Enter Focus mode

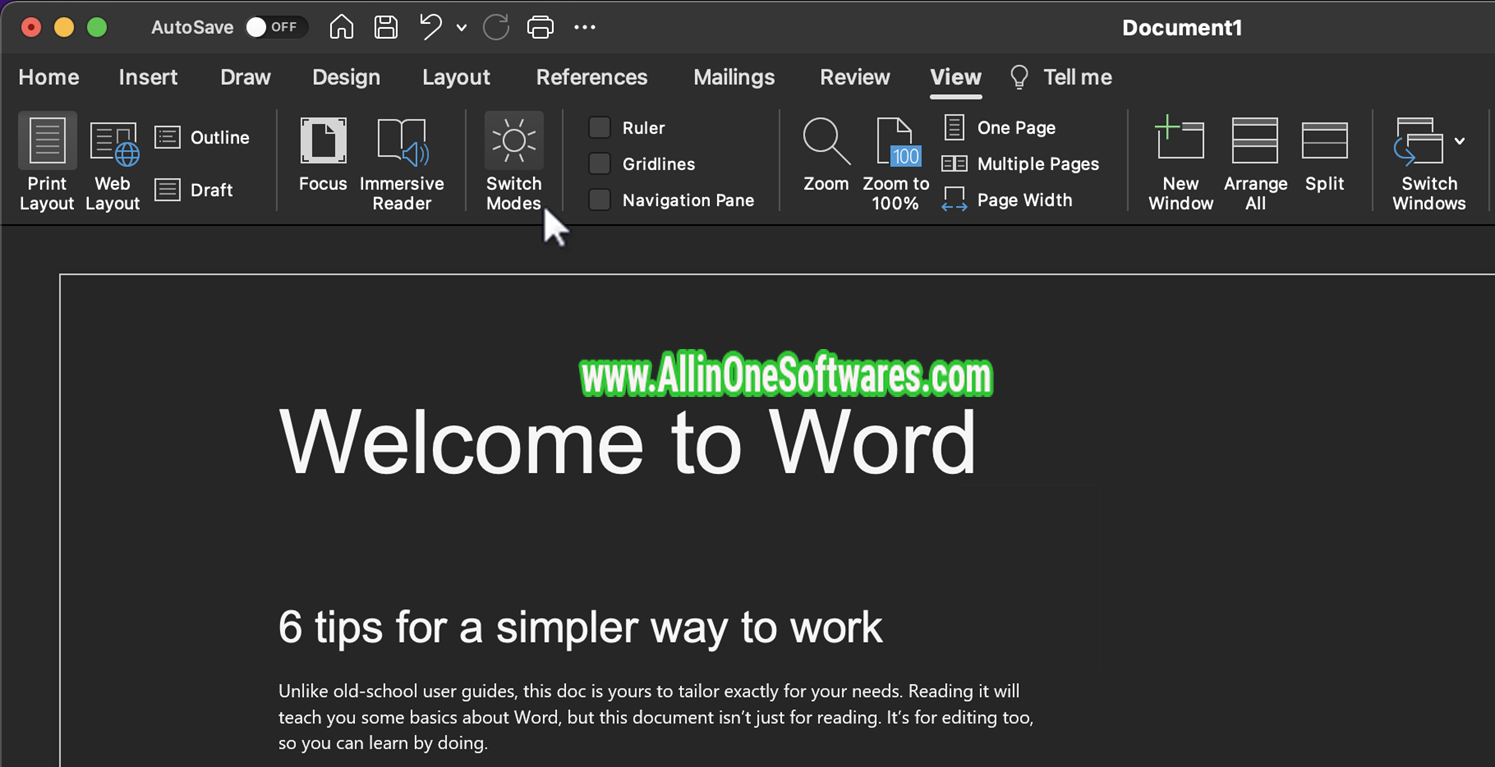pos(323,155)
